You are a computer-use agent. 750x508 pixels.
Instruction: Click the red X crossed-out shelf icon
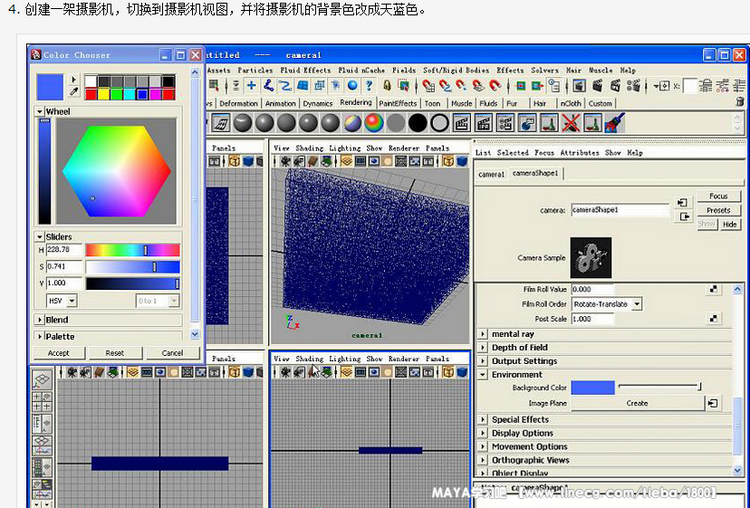point(571,123)
